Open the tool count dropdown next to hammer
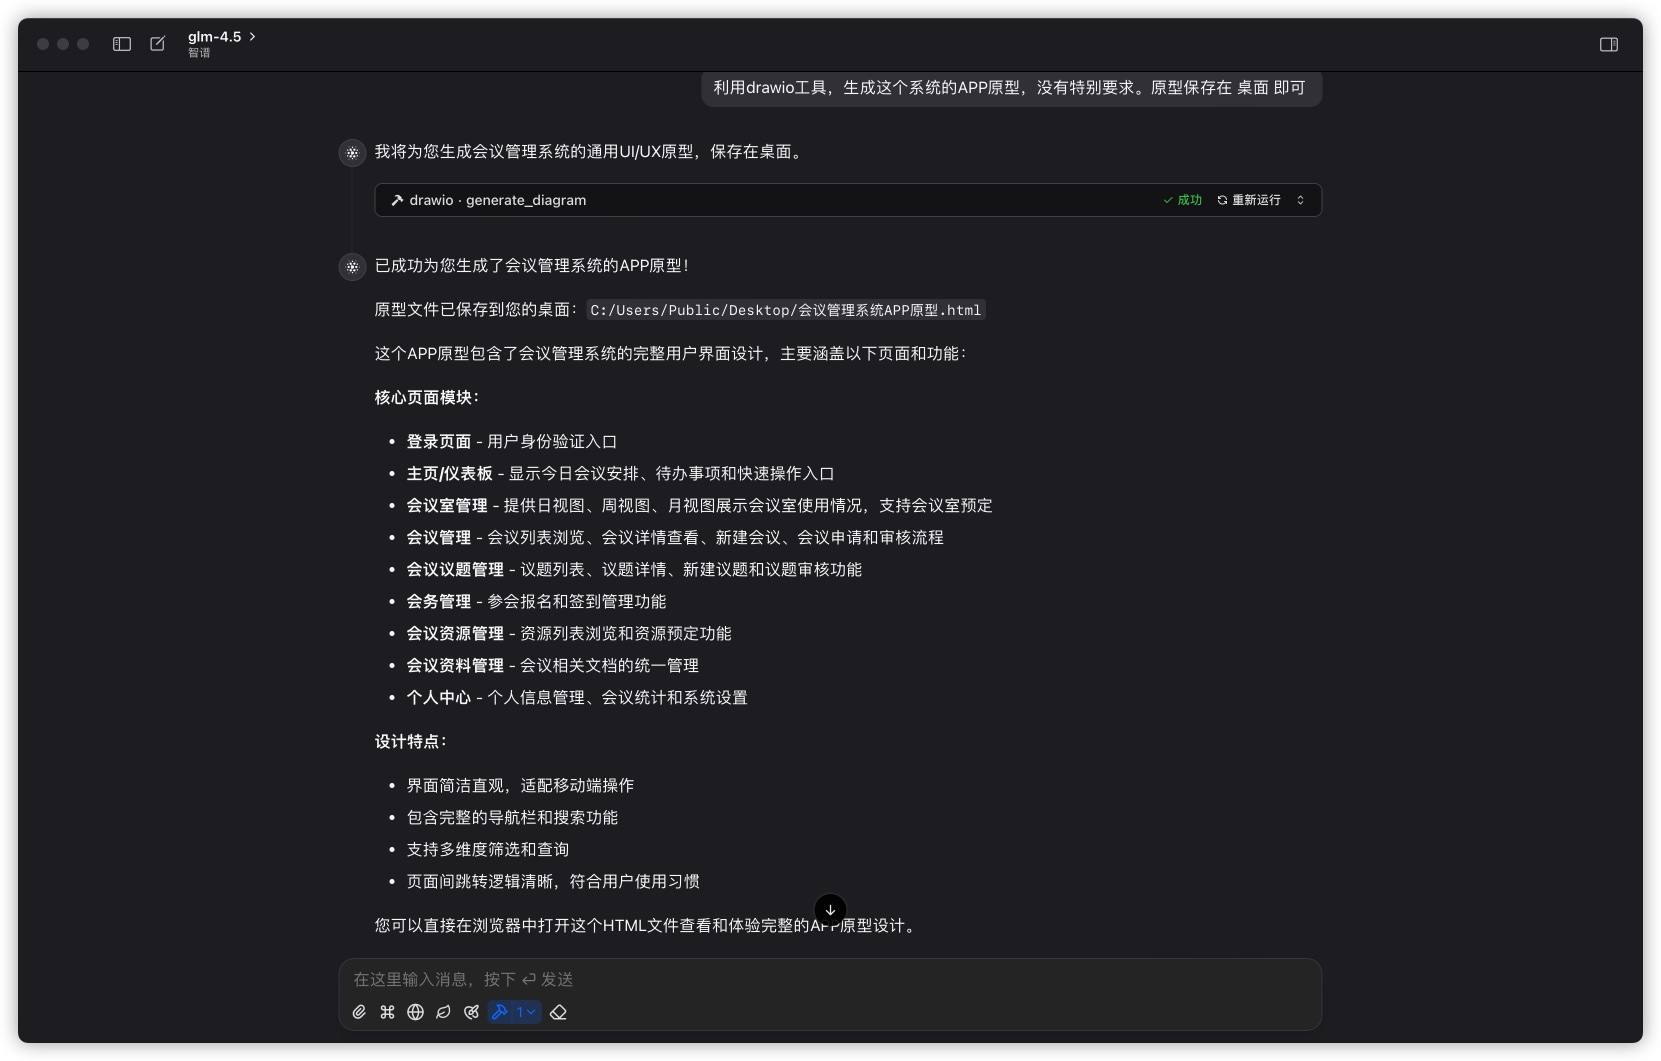The width and height of the screenshot is (1661, 1061). point(524,1012)
